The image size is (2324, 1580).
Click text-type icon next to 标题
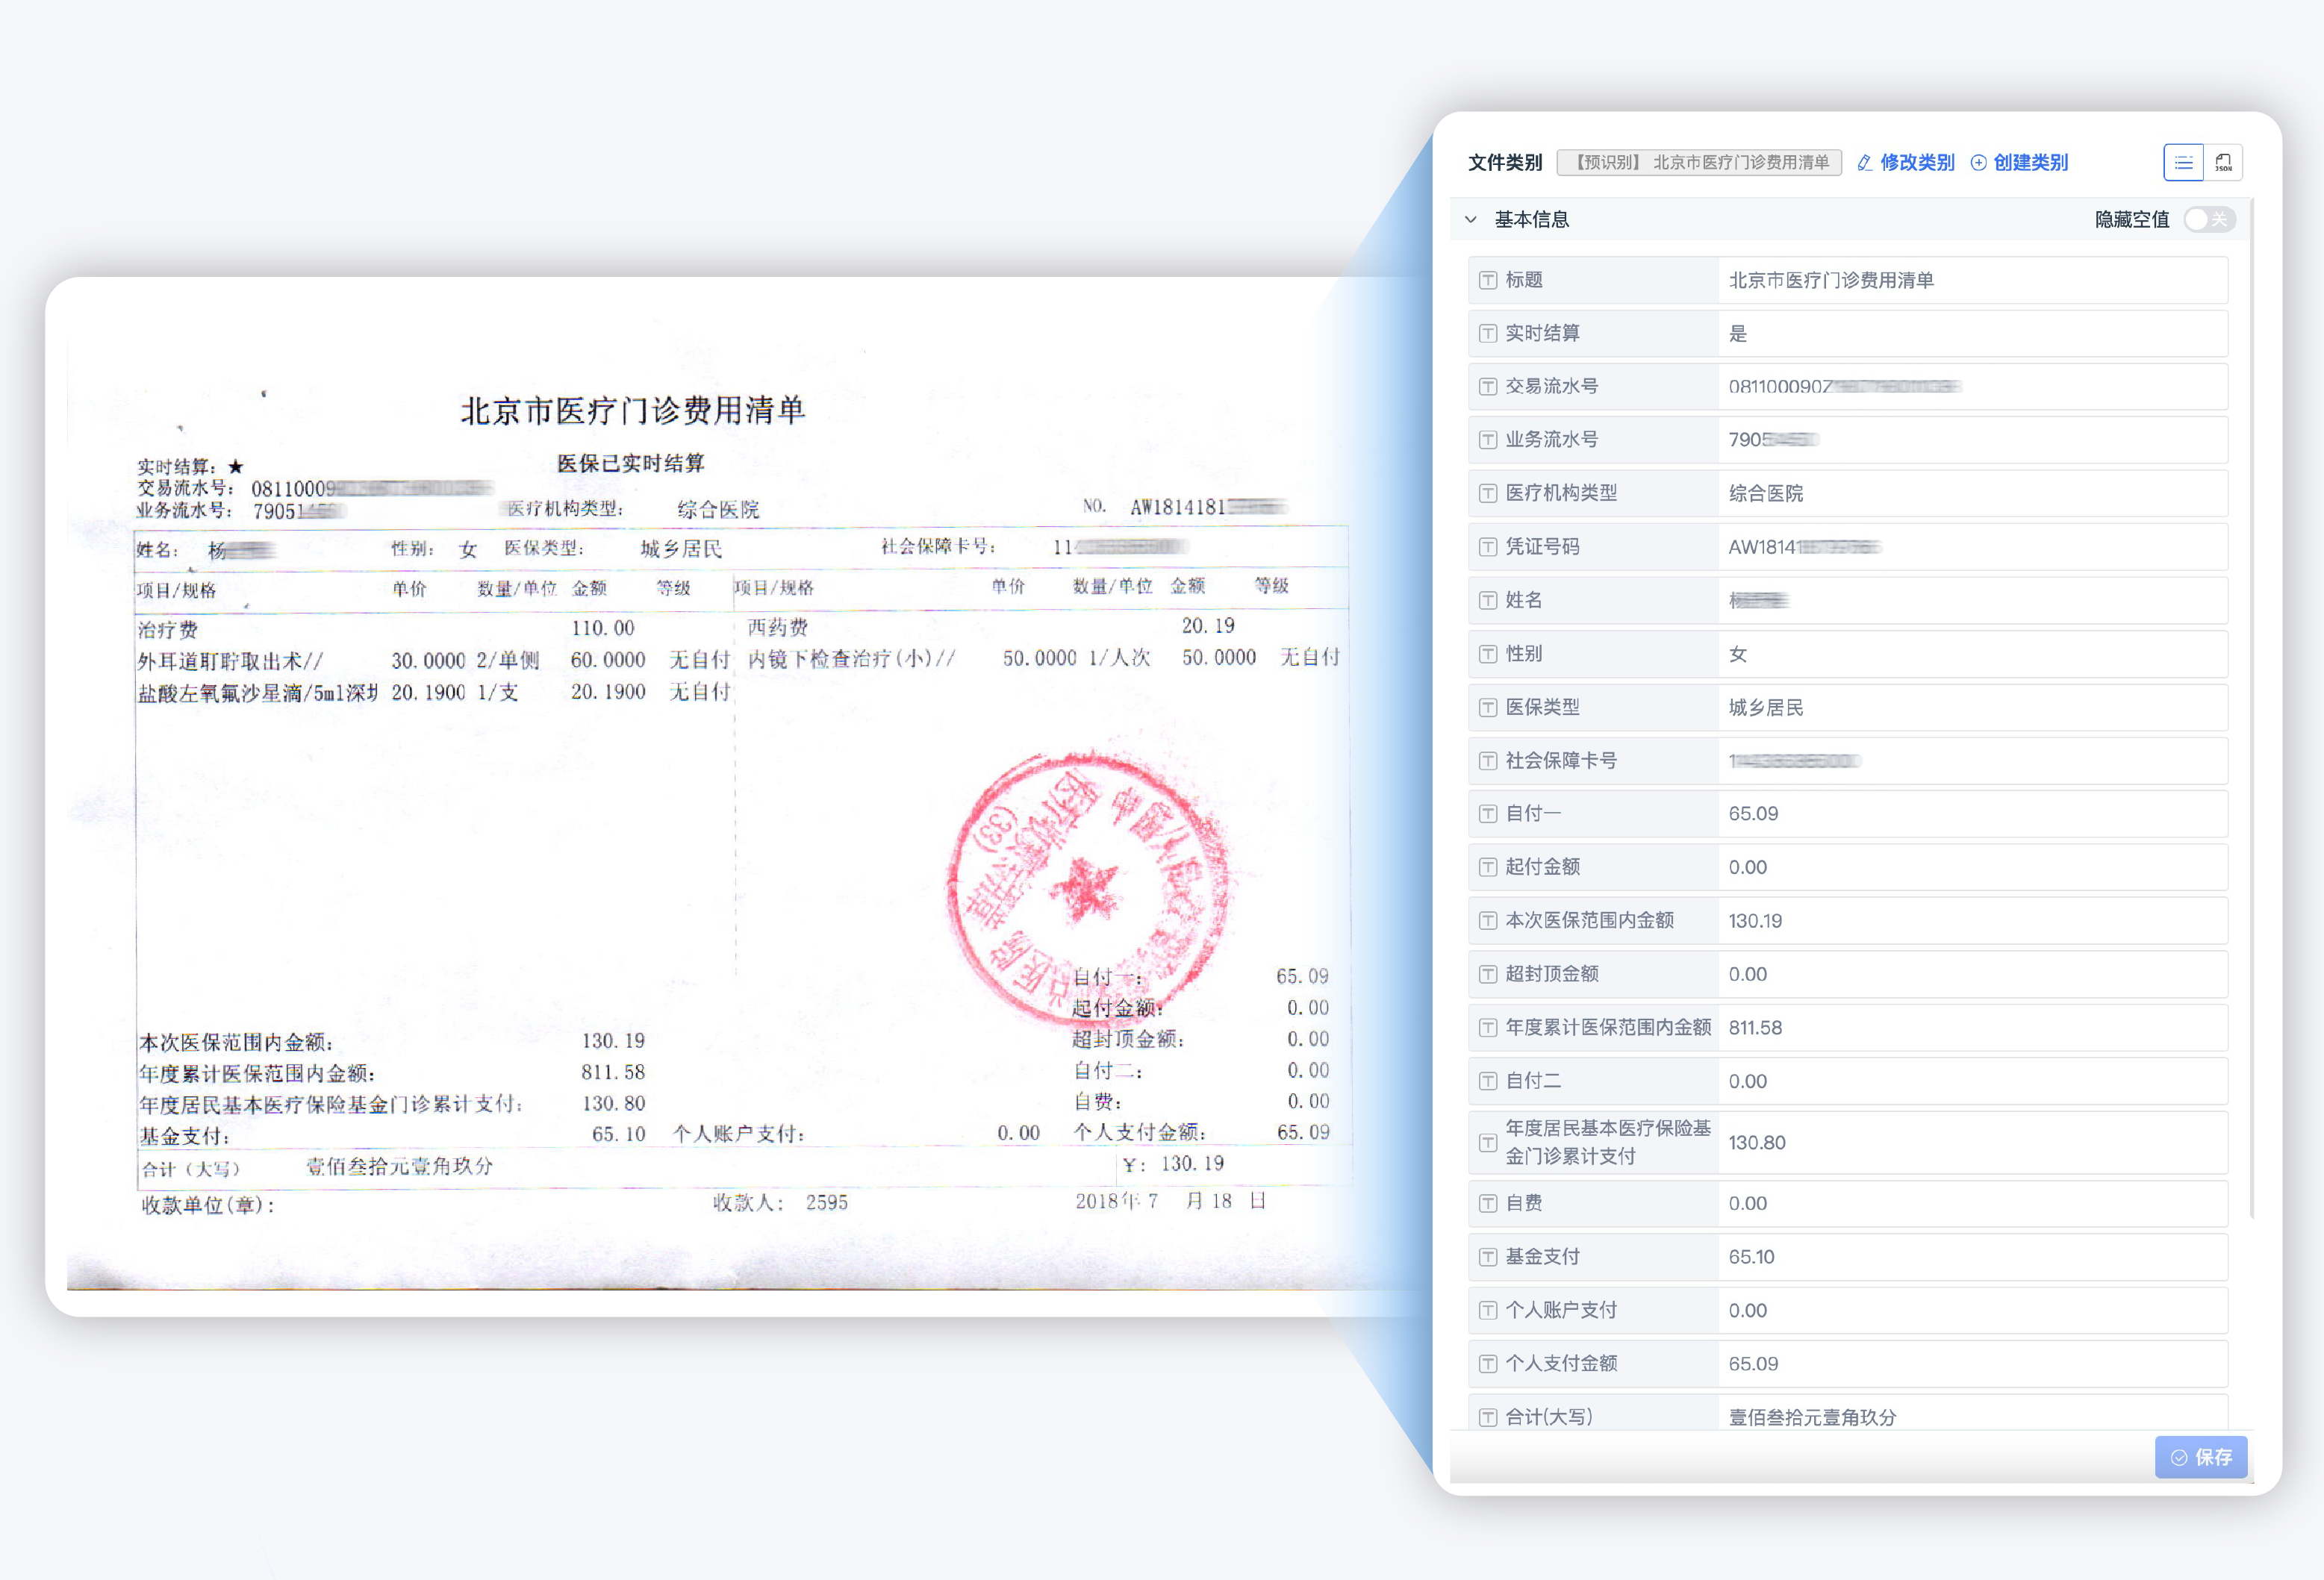pos(1488,280)
